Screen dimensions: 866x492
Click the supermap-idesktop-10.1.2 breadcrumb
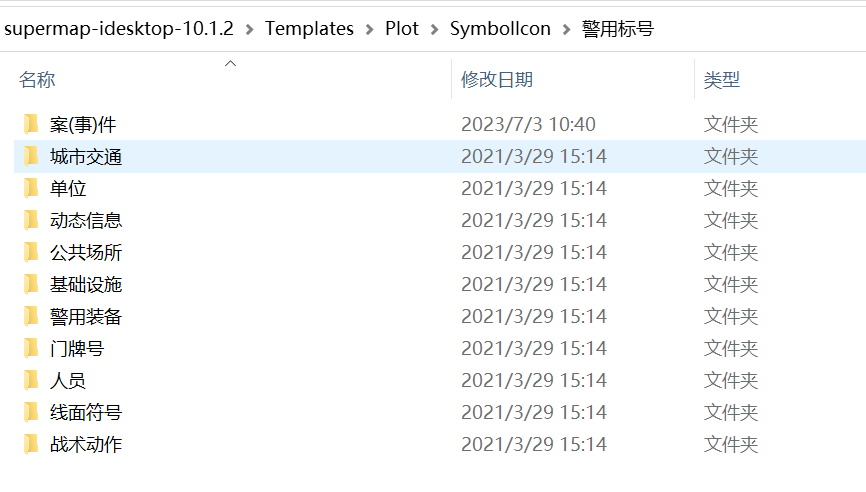pyautogui.click(x=120, y=29)
